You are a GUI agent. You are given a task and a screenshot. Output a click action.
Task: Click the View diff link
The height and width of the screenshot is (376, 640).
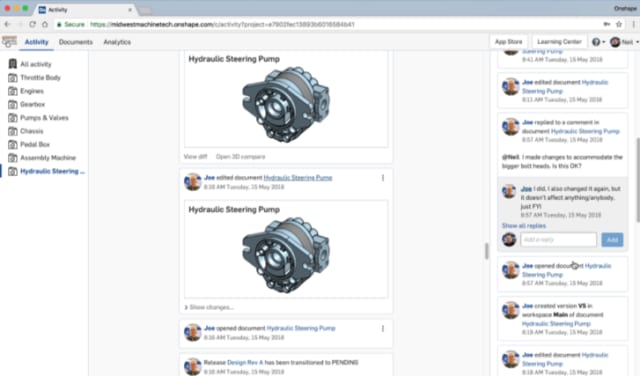[196, 157]
